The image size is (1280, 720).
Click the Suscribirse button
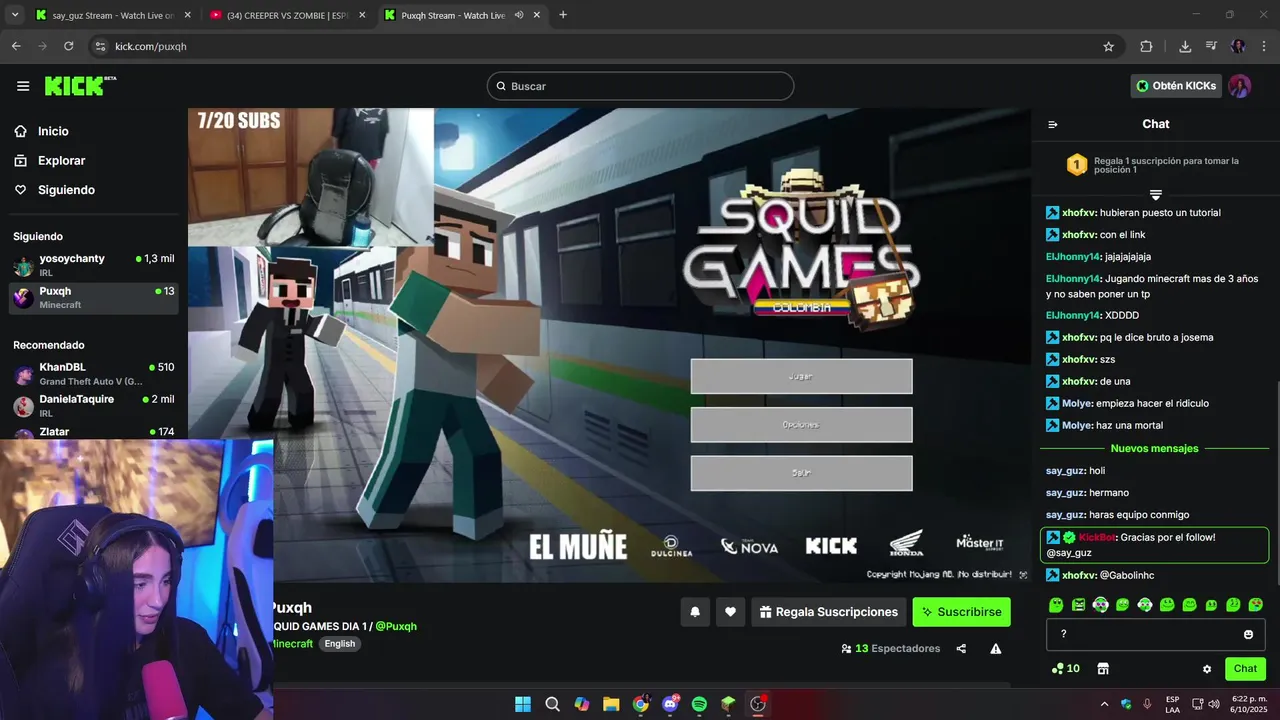point(961,612)
